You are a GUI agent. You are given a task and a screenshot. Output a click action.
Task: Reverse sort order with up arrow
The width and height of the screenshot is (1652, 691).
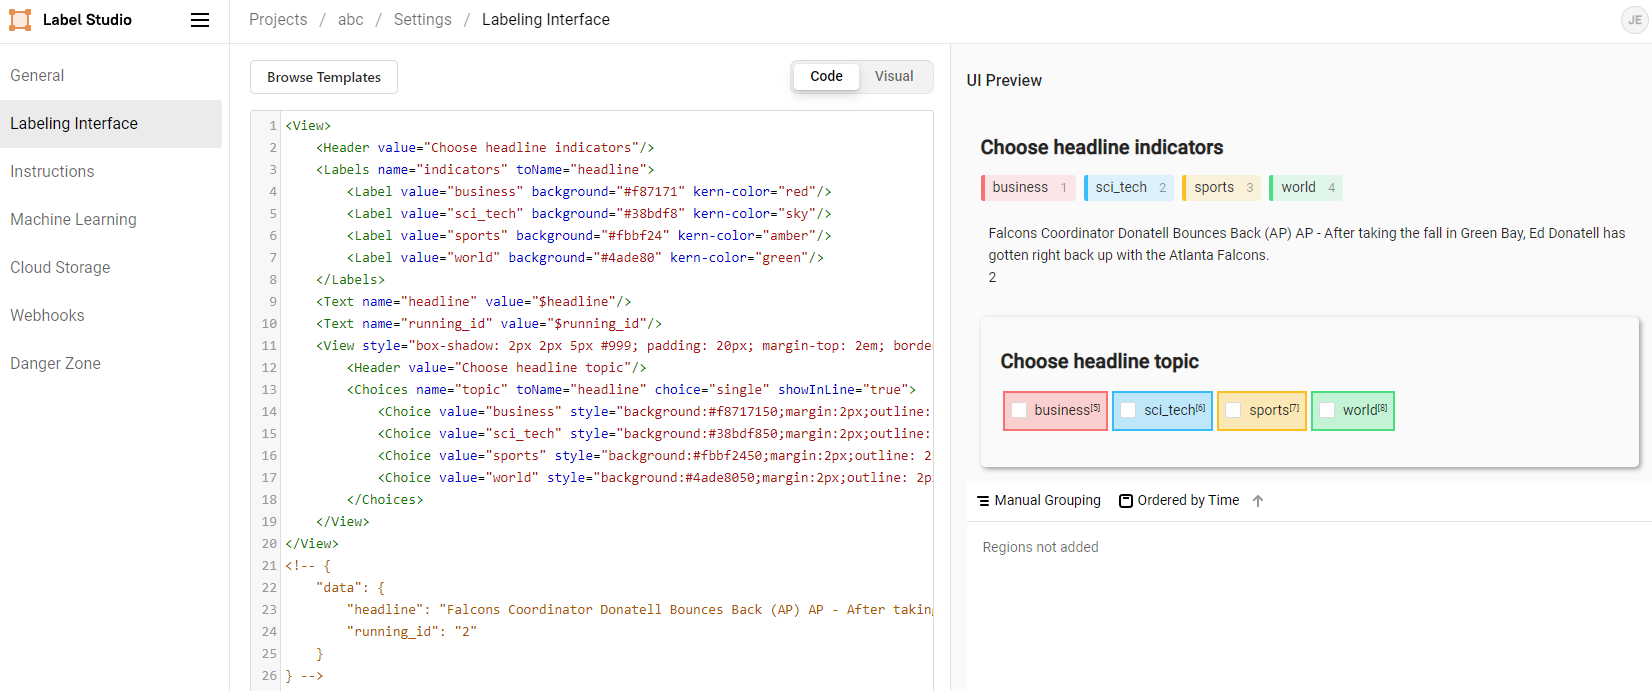click(1258, 501)
